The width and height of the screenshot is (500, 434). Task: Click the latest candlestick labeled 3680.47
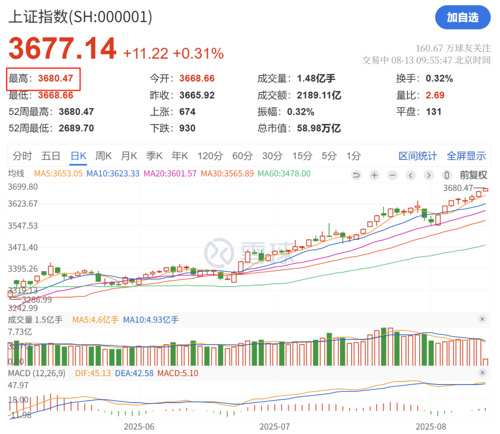[485, 189]
